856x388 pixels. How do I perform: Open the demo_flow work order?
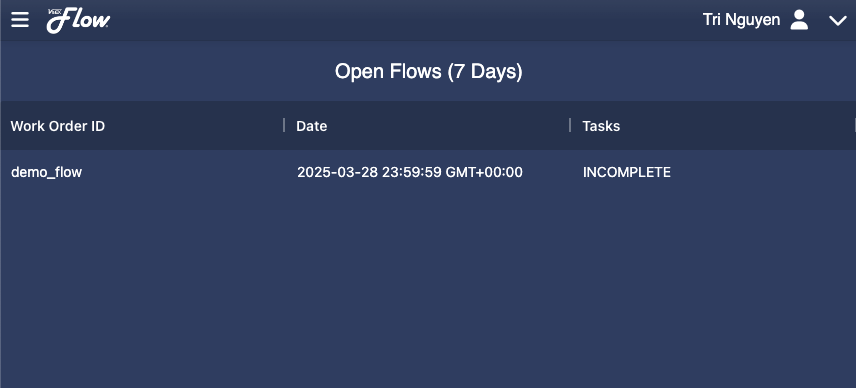pos(46,172)
